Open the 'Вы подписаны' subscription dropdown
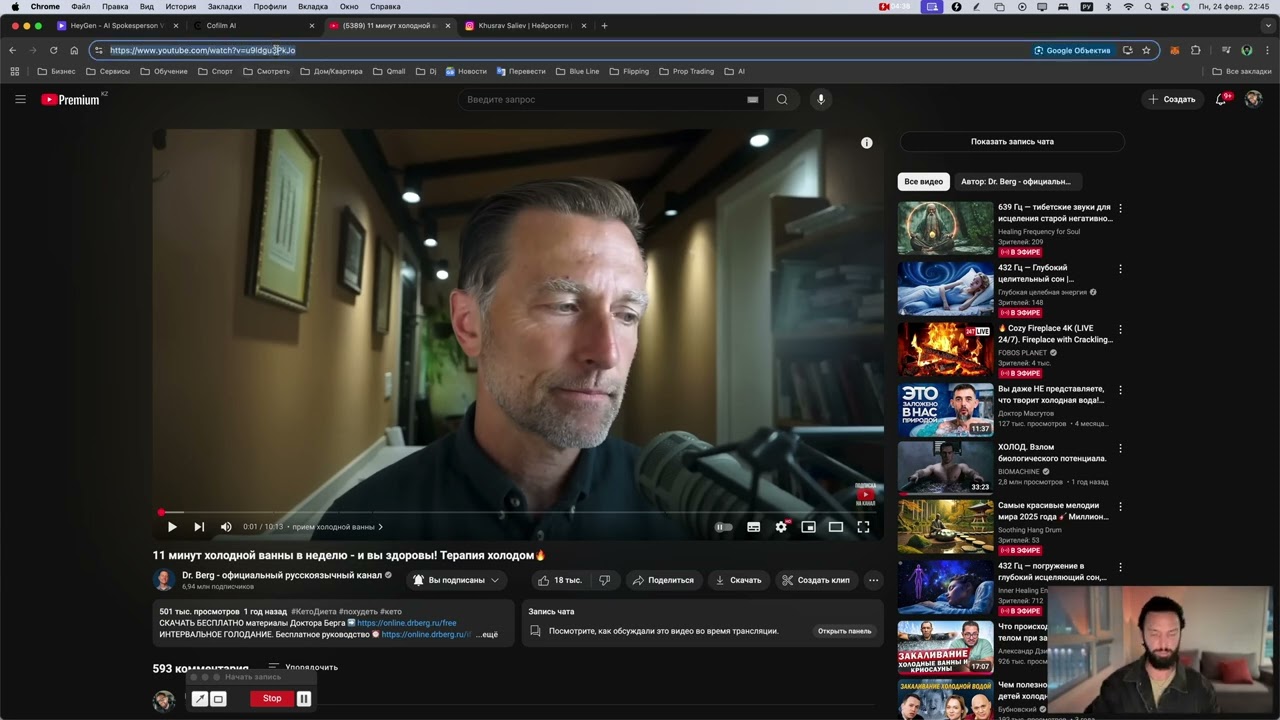This screenshot has height=720, width=1280. pos(456,580)
